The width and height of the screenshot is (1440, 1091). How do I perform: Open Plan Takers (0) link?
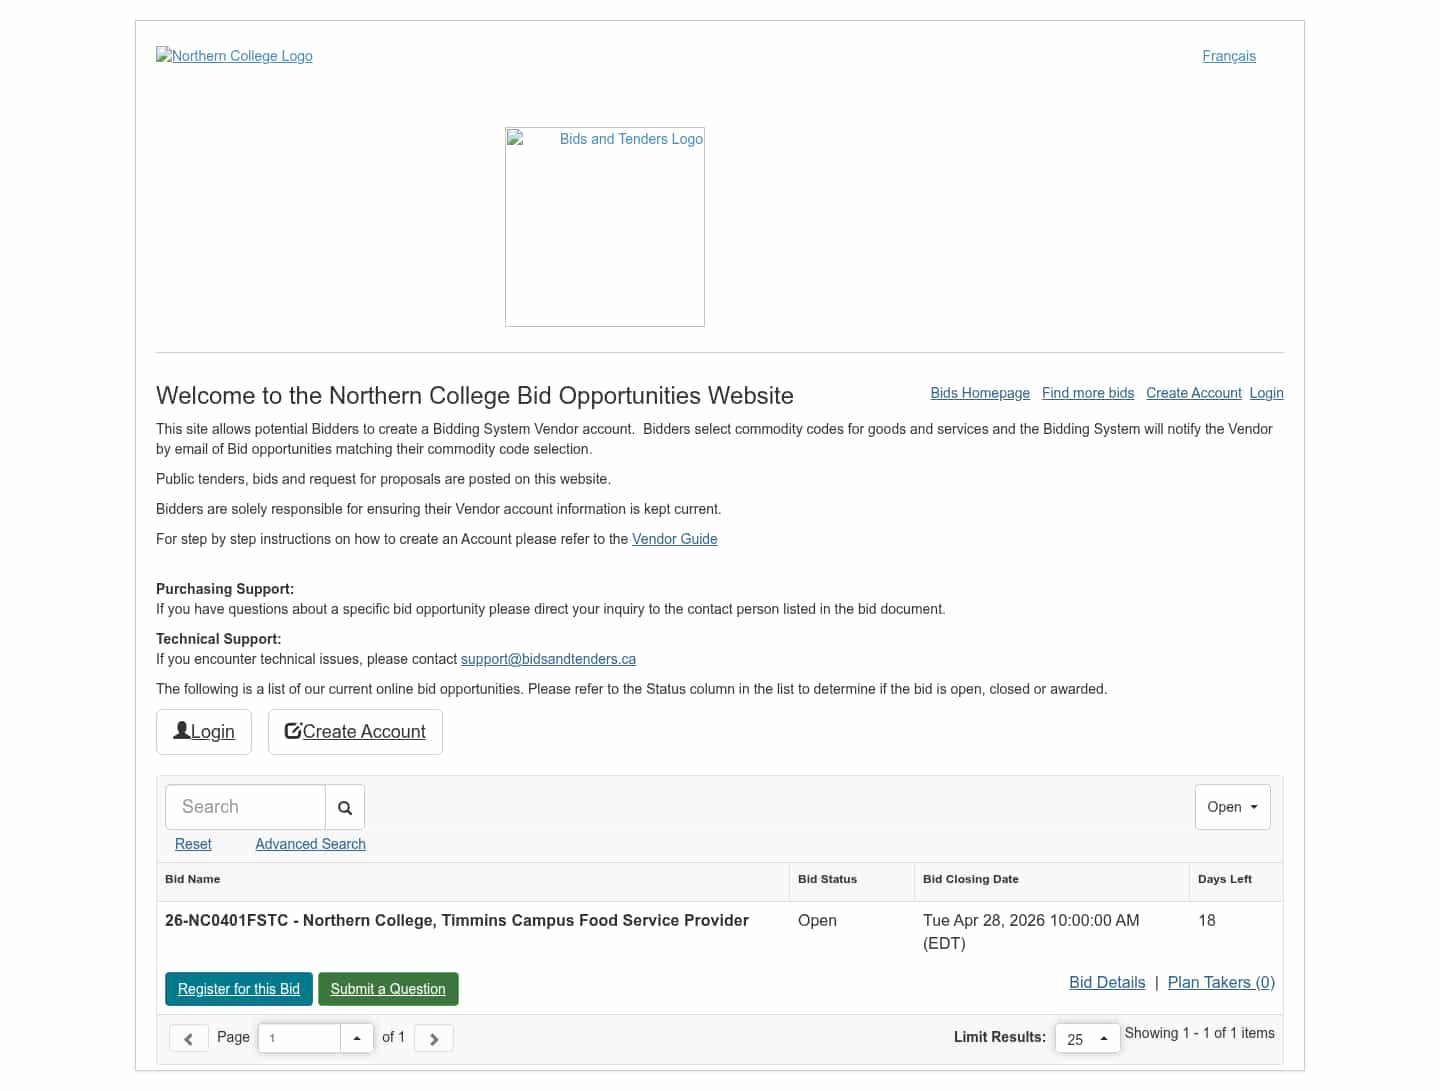(x=1221, y=982)
